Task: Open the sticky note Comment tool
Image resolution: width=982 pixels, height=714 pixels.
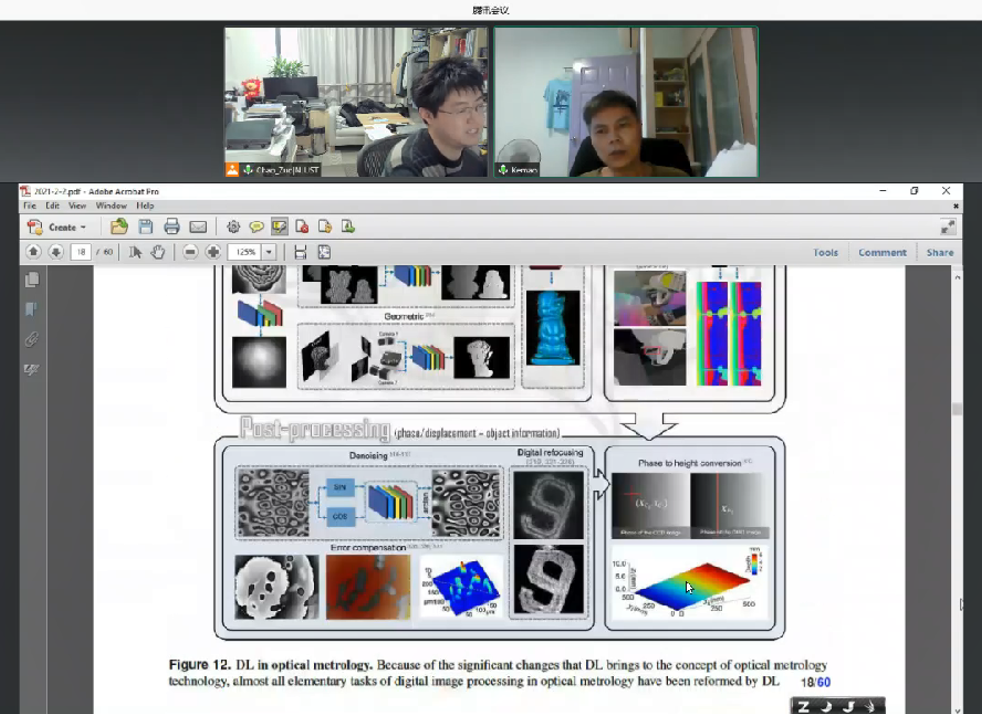Action: point(257,227)
